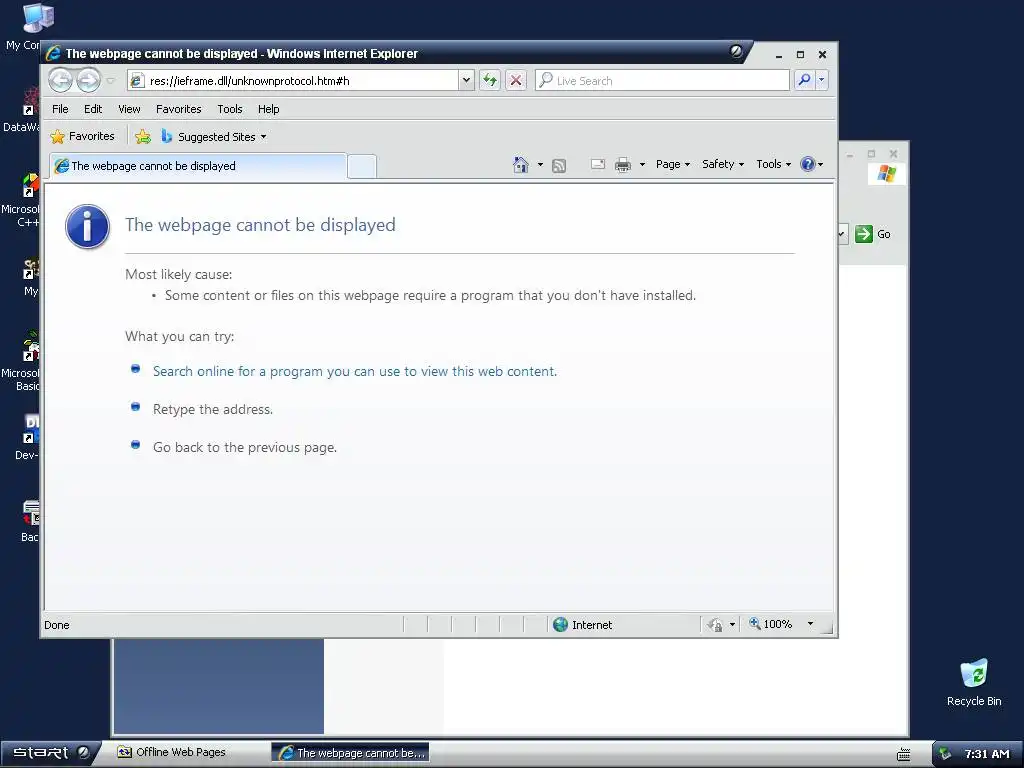
Task: Open the Help menu
Action: coord(268,109)
